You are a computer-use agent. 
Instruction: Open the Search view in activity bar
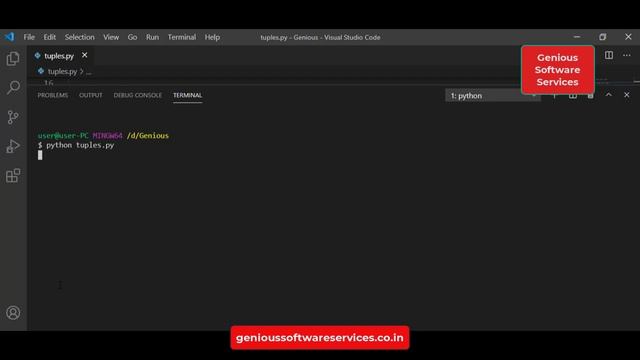tap(13, 87)
